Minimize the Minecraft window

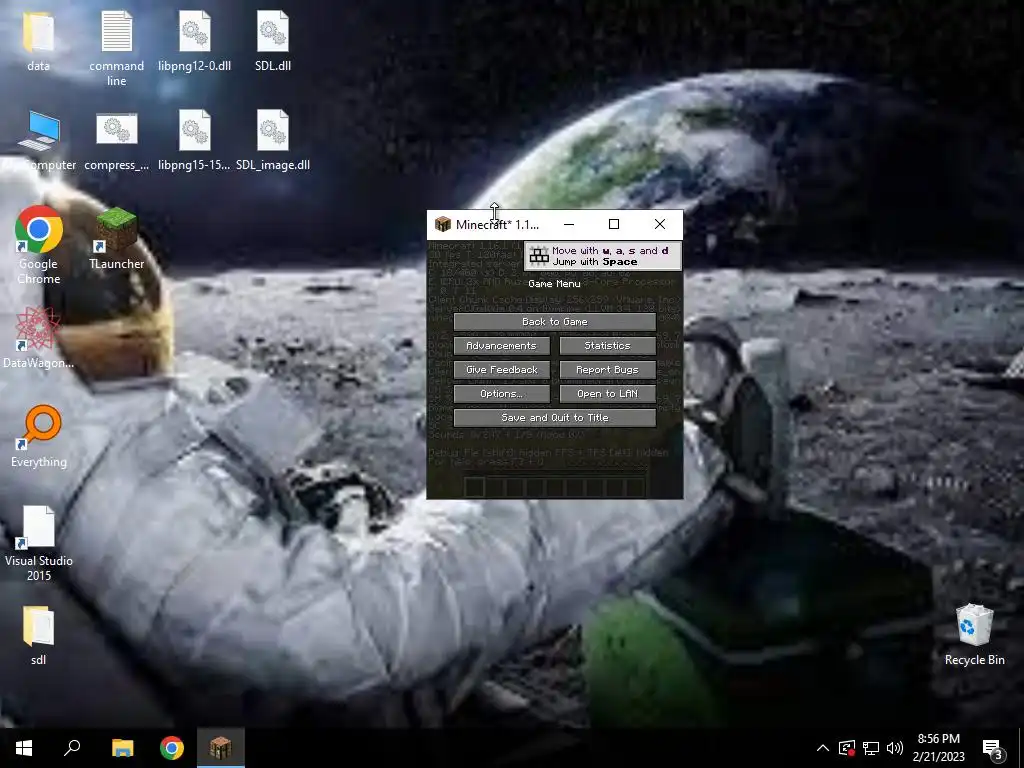[569, 224]
